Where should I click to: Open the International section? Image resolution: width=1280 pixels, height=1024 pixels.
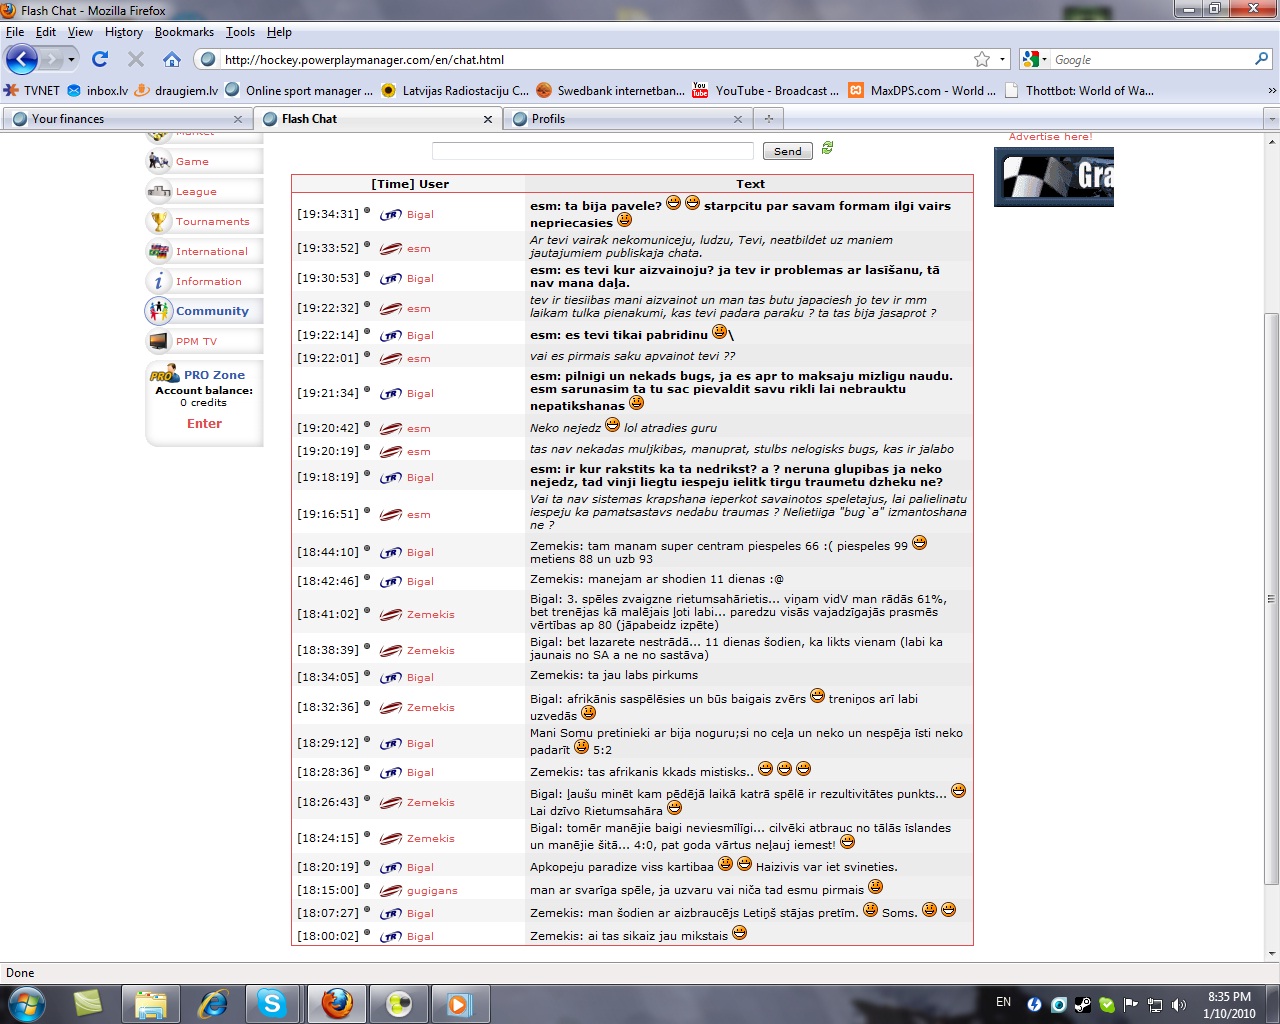click(204, 251)
